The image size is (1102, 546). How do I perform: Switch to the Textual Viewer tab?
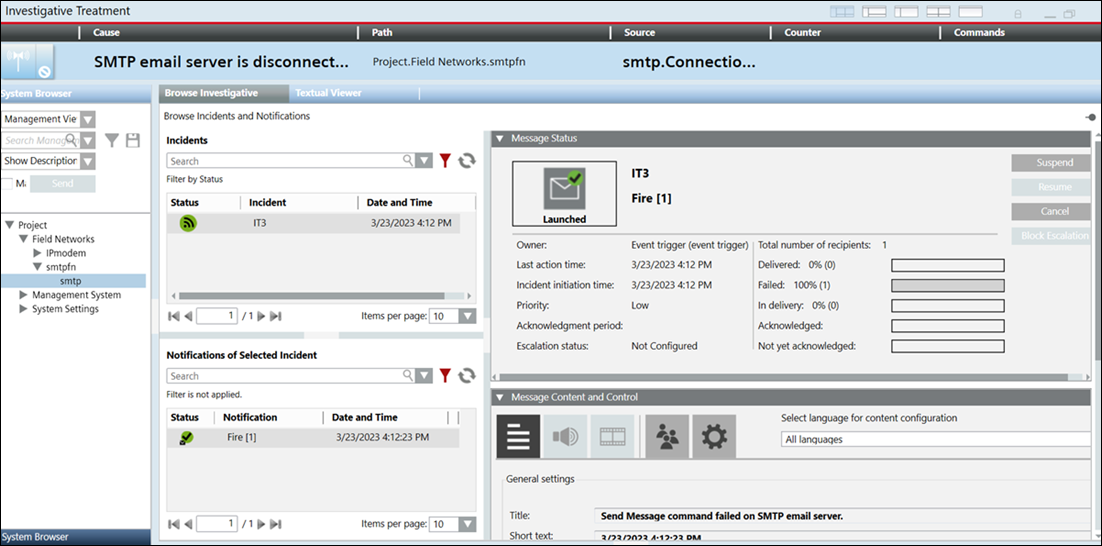[x=328, y=93]
